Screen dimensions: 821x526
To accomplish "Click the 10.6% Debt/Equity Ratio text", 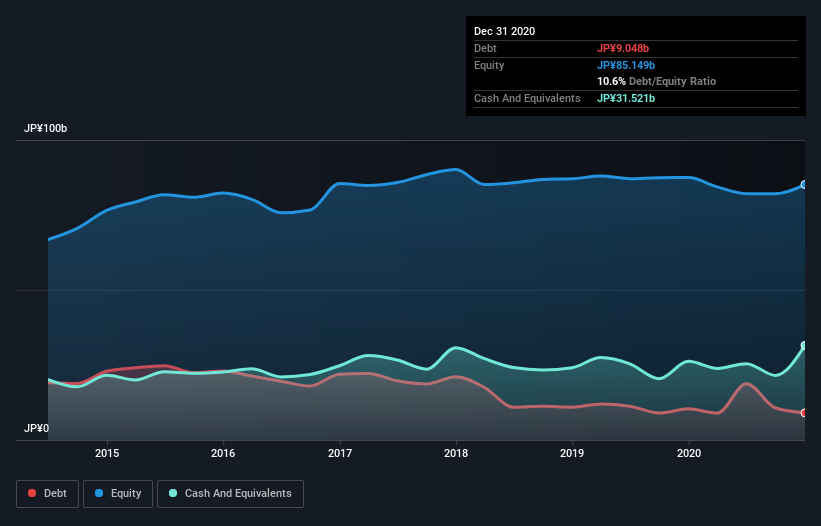I will [657, 81].
